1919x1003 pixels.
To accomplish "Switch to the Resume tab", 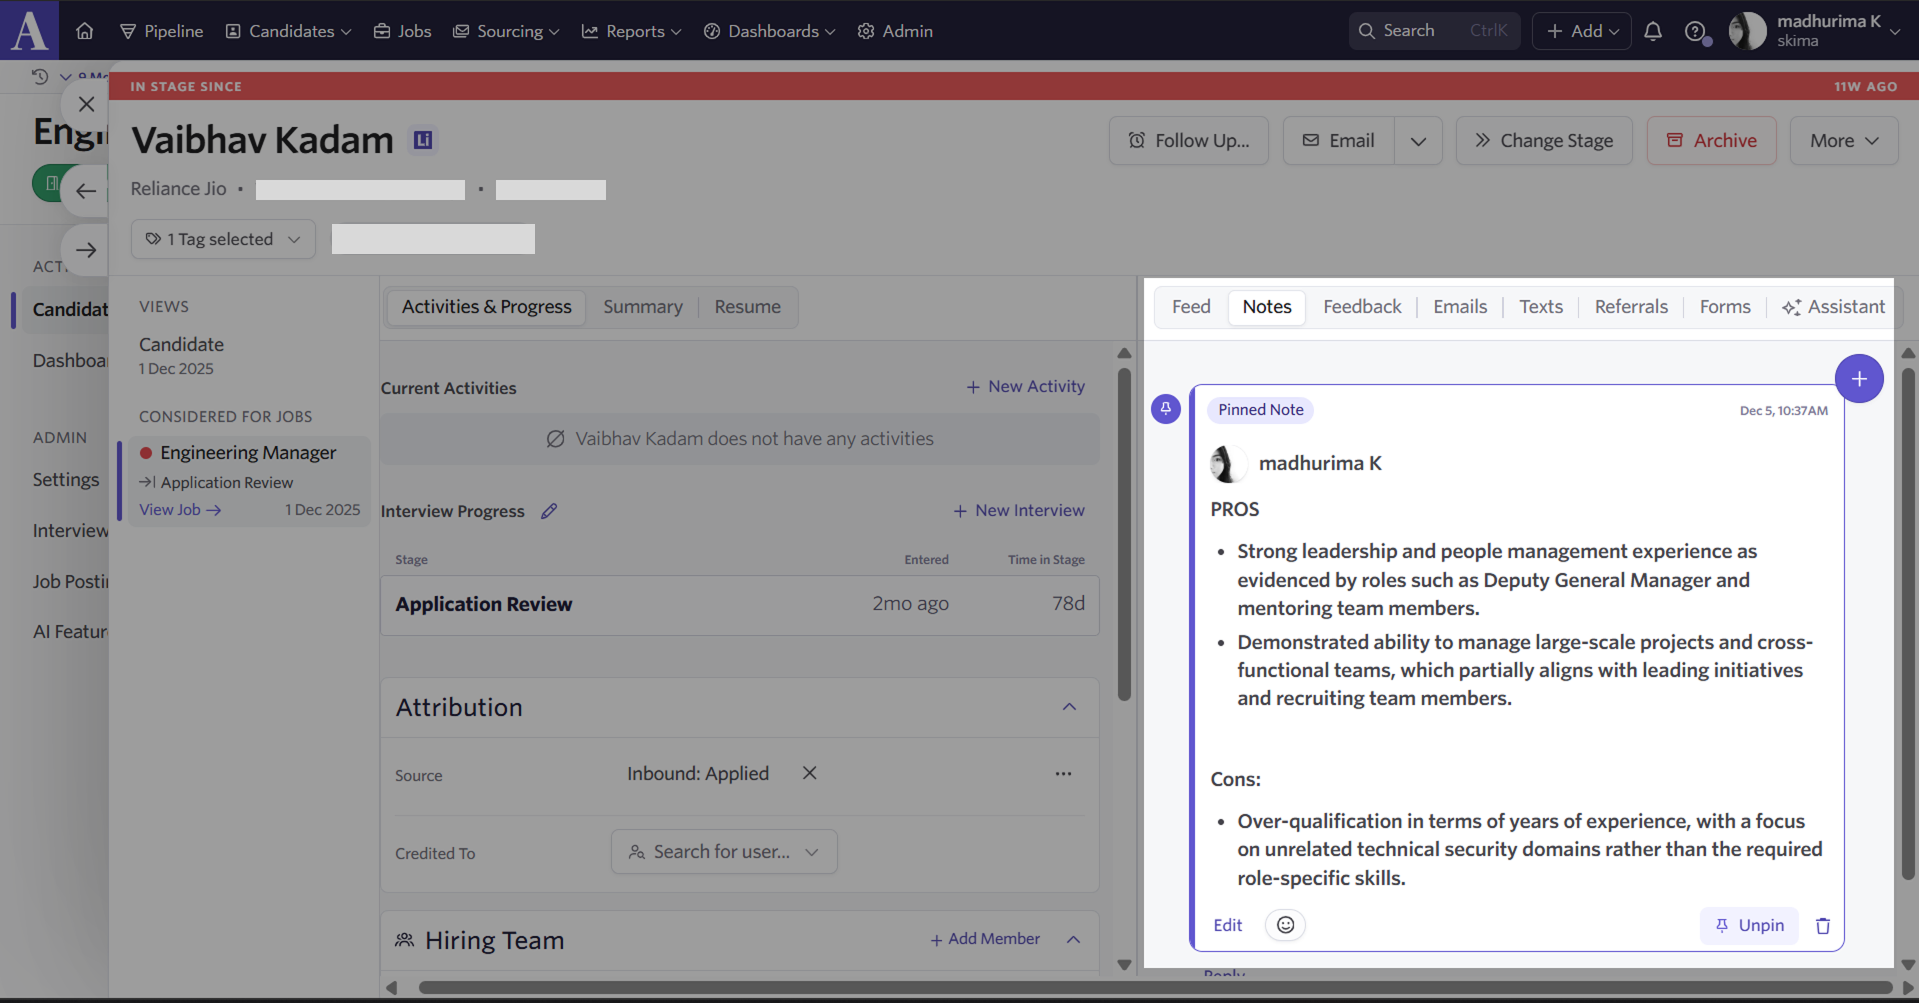I will click(747, 307).
